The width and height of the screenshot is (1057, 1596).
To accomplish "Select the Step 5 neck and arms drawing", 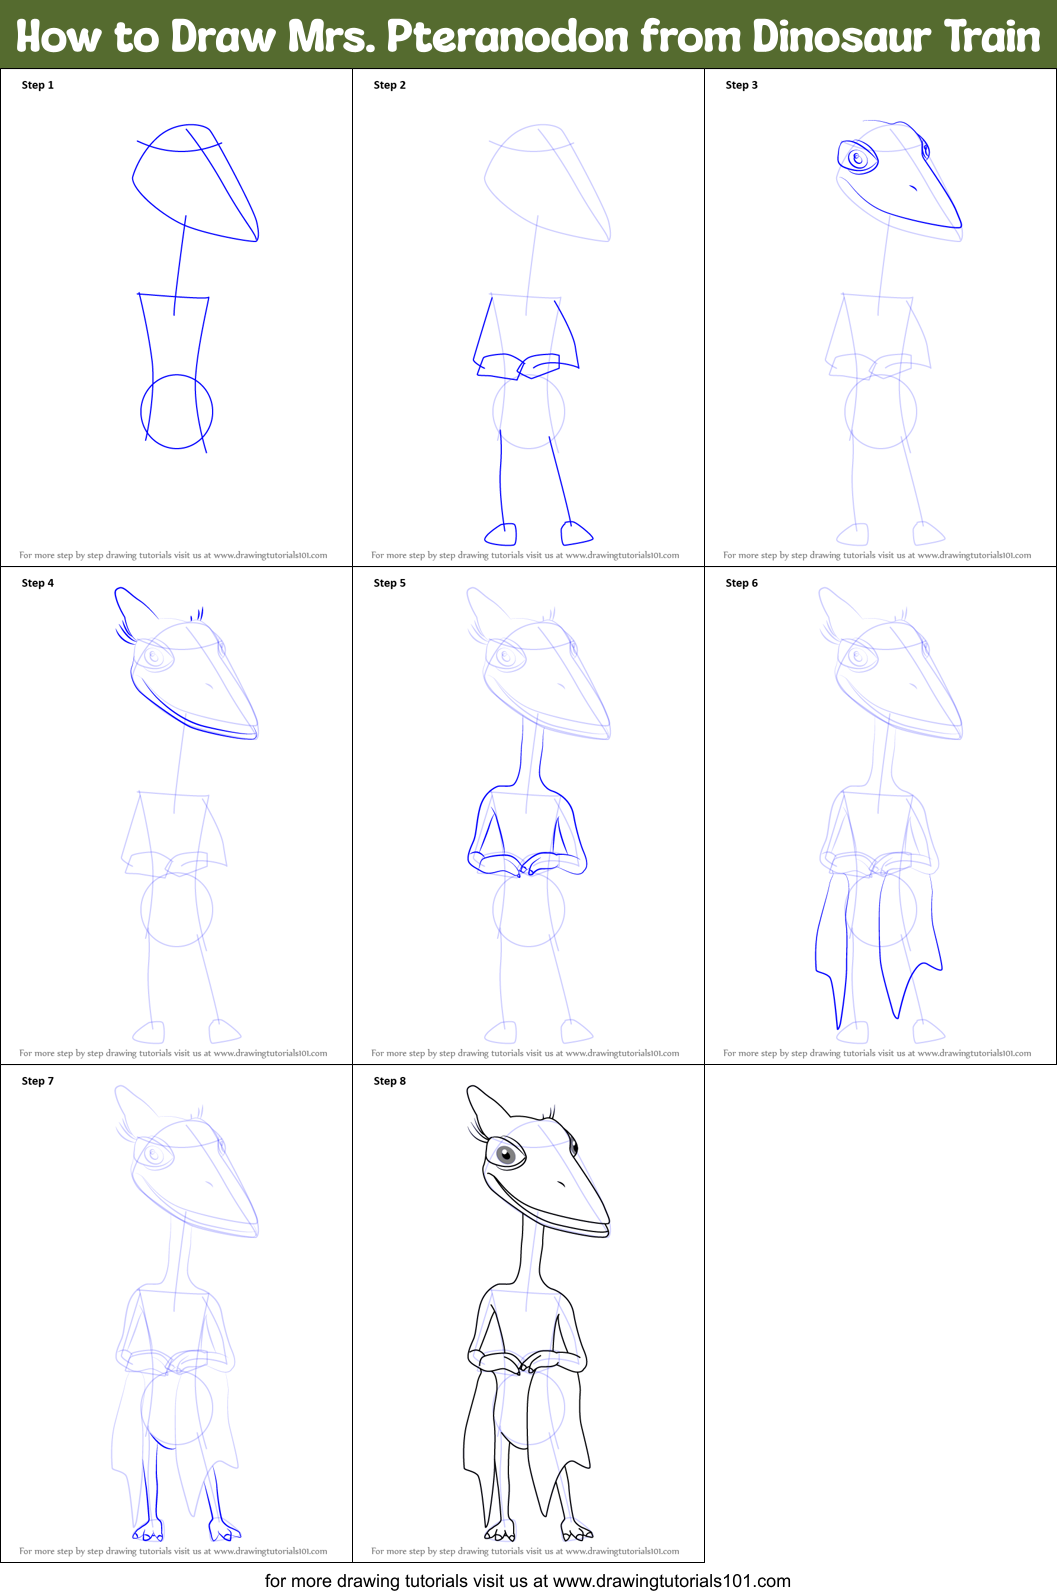I will (538, 815).
